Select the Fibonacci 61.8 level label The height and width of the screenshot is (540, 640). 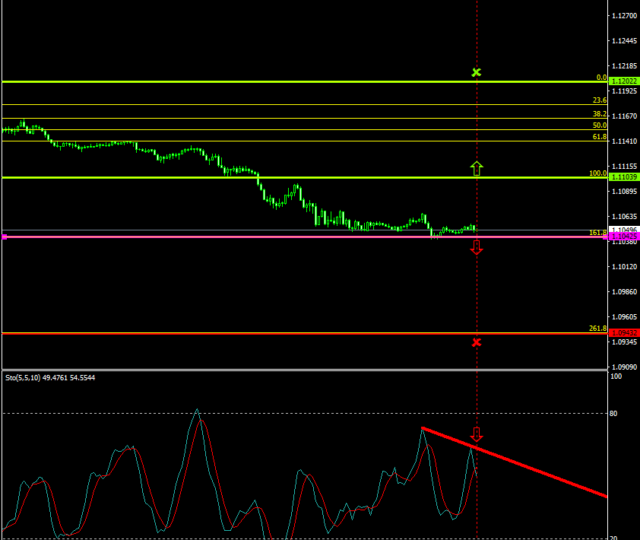(x=599, y=136)
